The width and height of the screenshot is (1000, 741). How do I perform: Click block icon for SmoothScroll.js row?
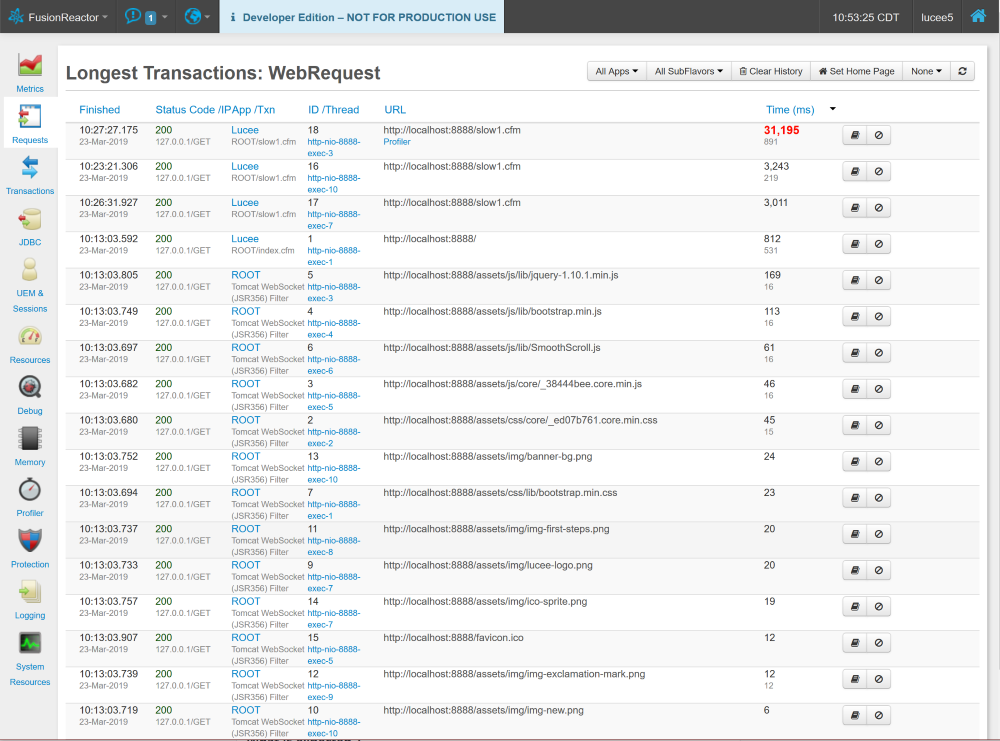[x=879, y=353]
